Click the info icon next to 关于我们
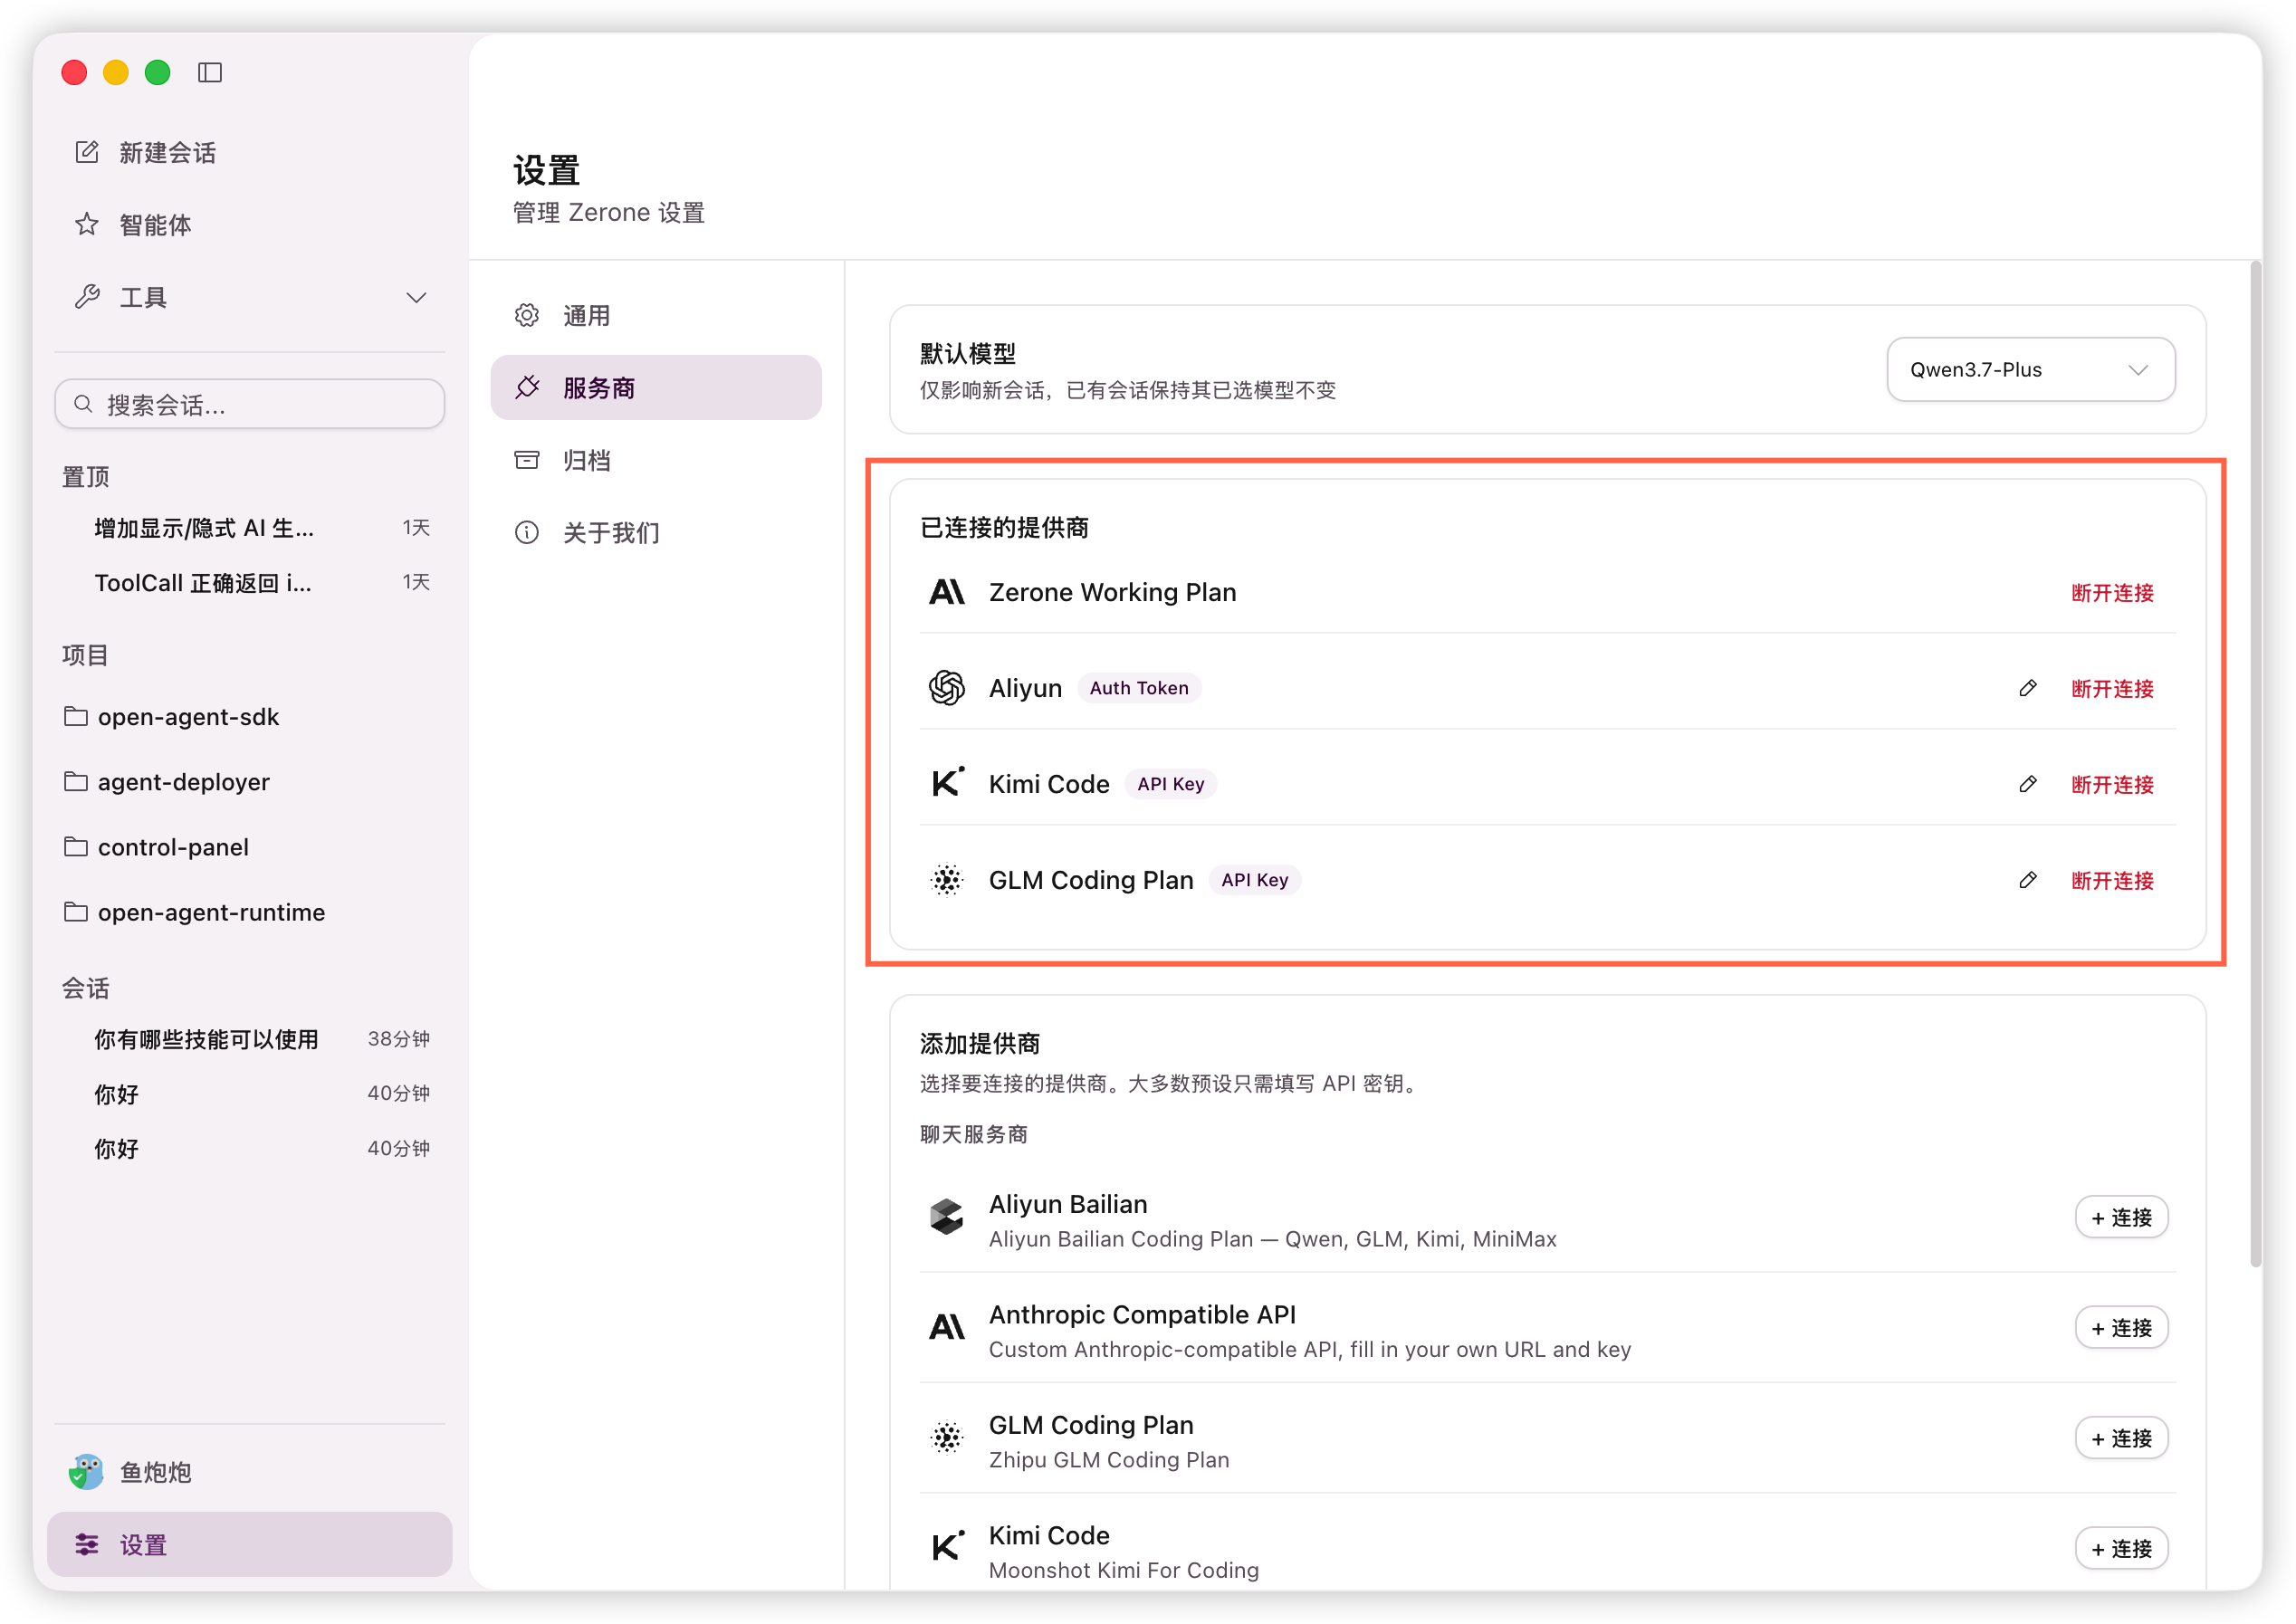Image resolution: width=2296 pixels, height=1624 pixels. coord(527,533)
